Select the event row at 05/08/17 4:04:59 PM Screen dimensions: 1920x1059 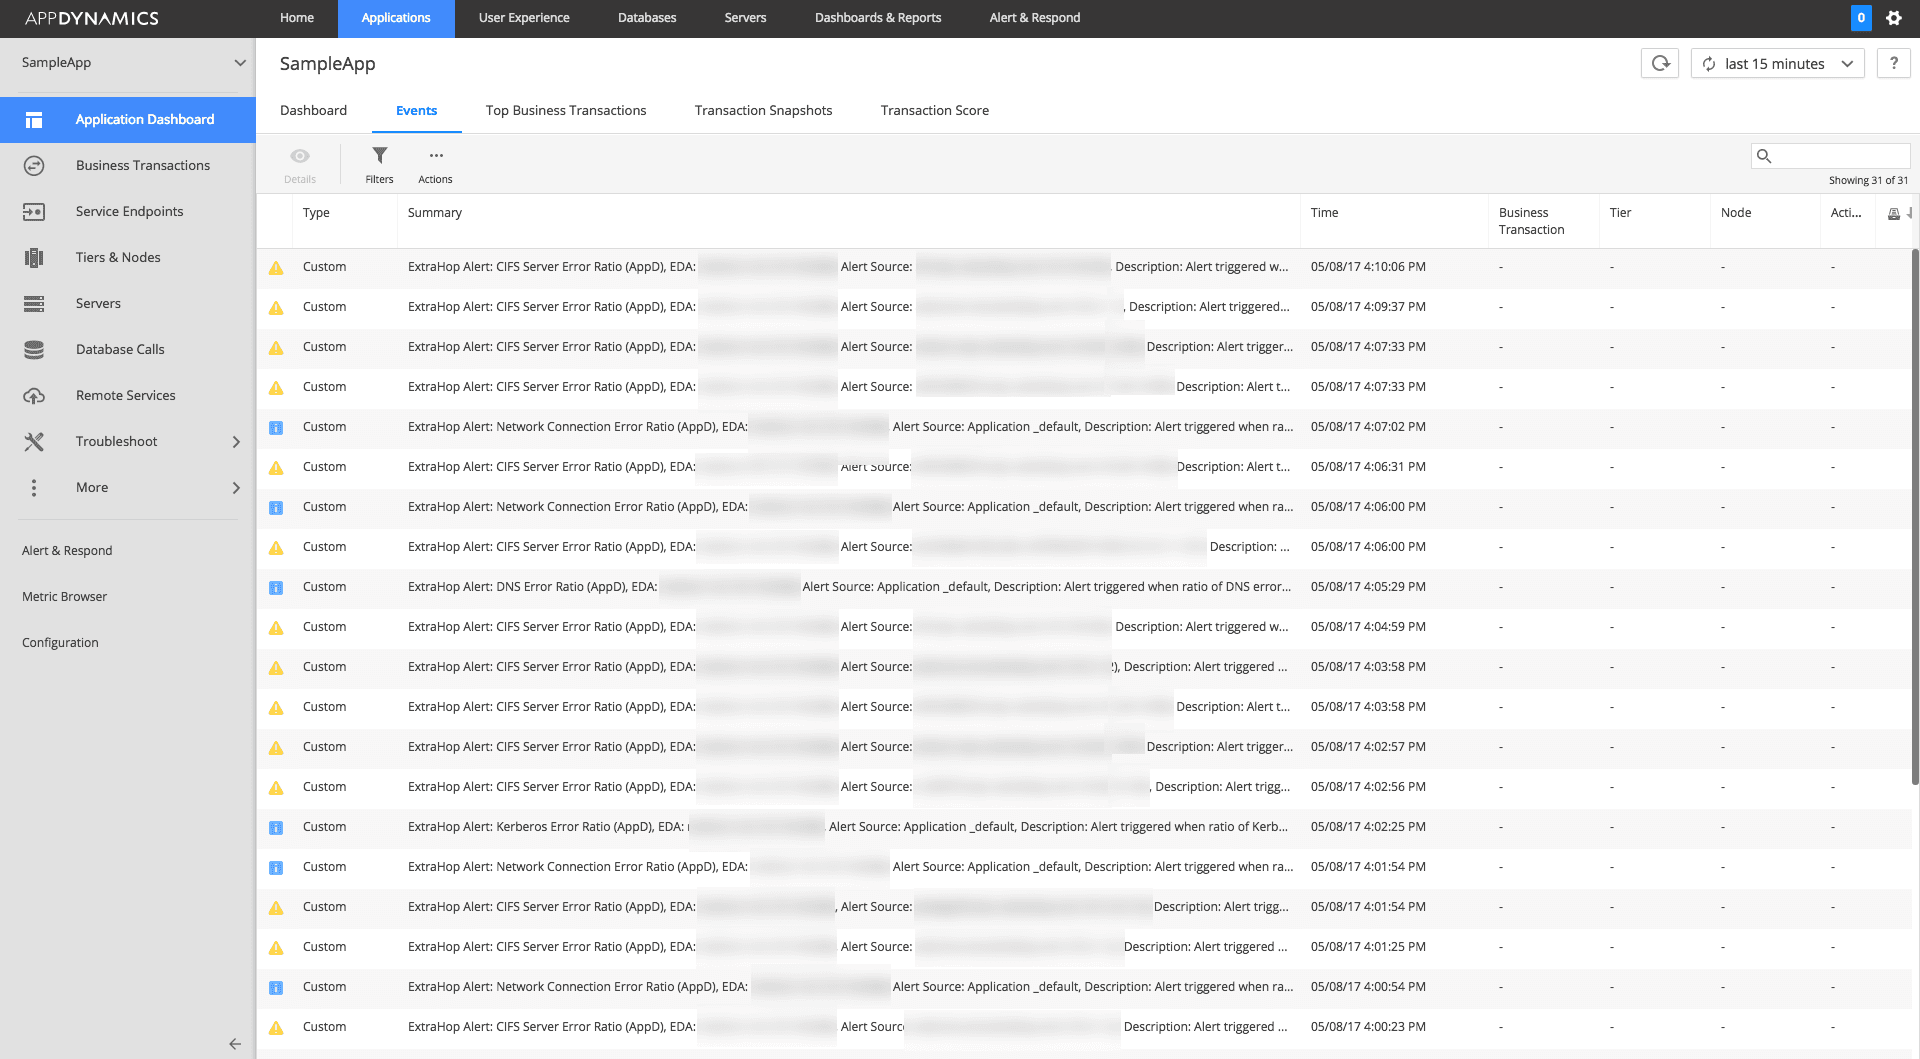(1084, 628)
